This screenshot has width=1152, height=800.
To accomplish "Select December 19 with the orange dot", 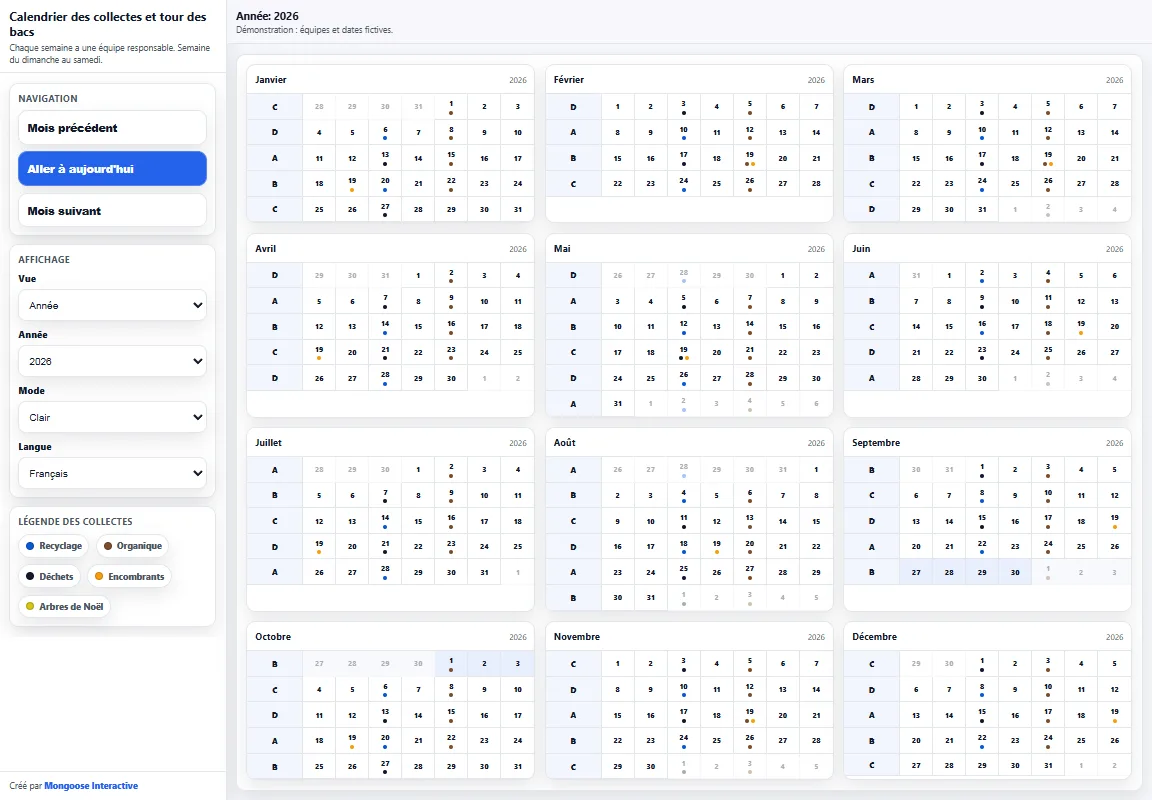I will 1115,715.
